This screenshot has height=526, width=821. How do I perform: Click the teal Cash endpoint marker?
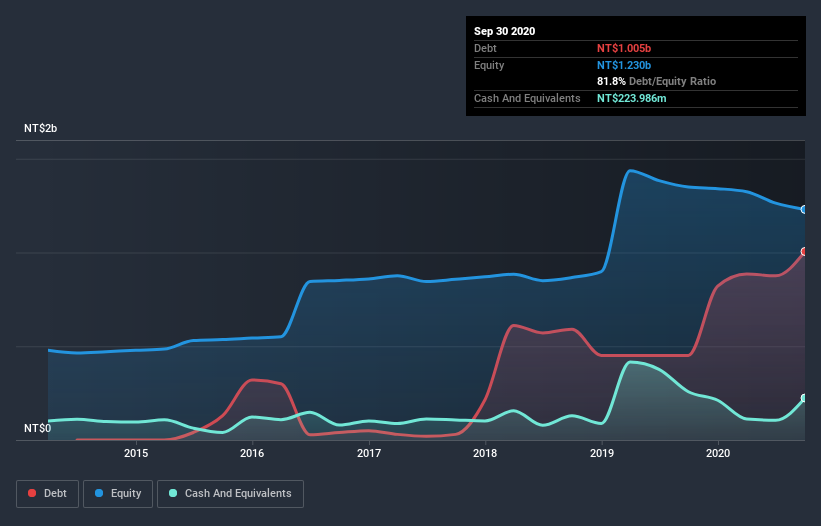coord(804,398)
